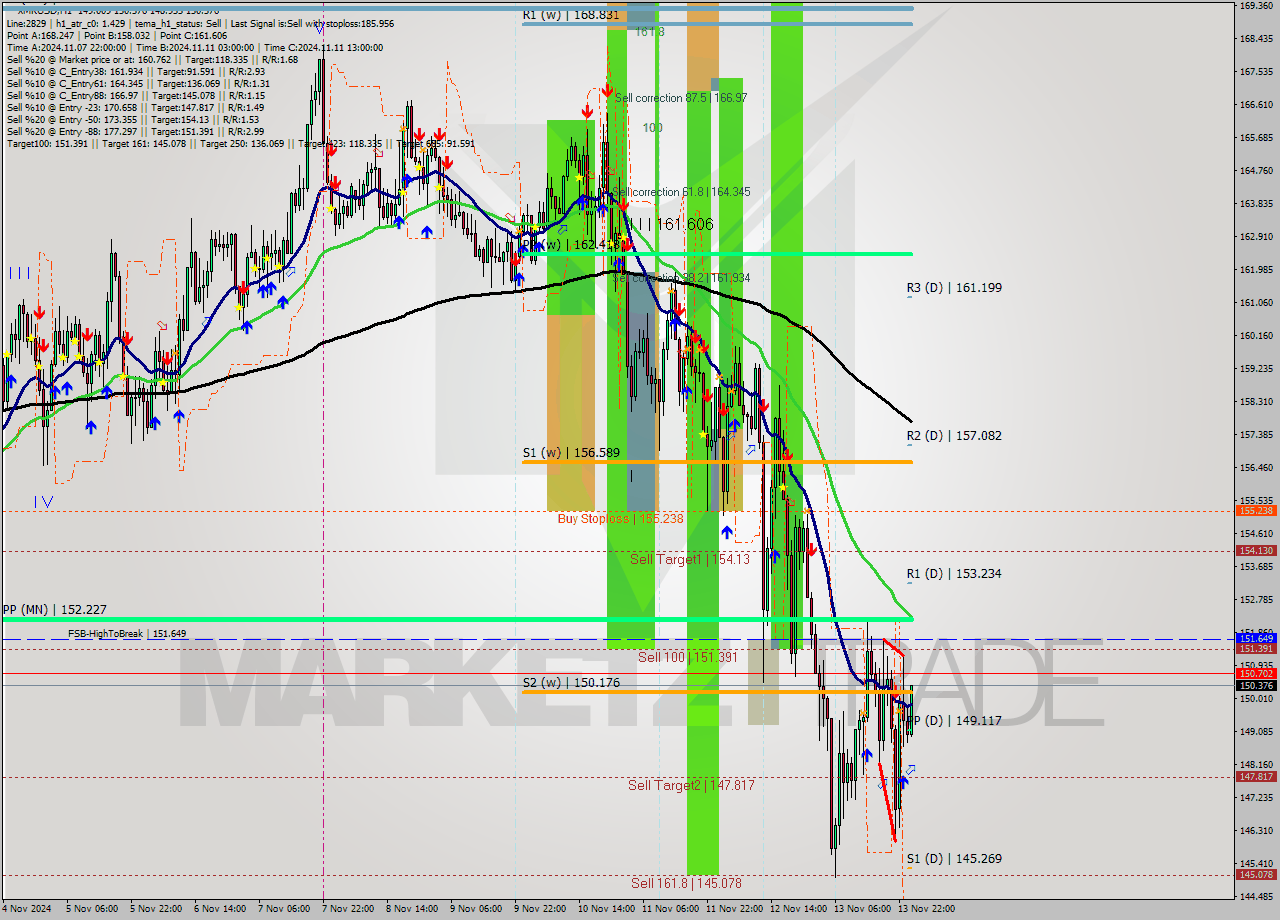Screen dimensions: 1280x920
Task: Click the 'R3 (D) | 161.199' resistance label
Action: [954, 288]
